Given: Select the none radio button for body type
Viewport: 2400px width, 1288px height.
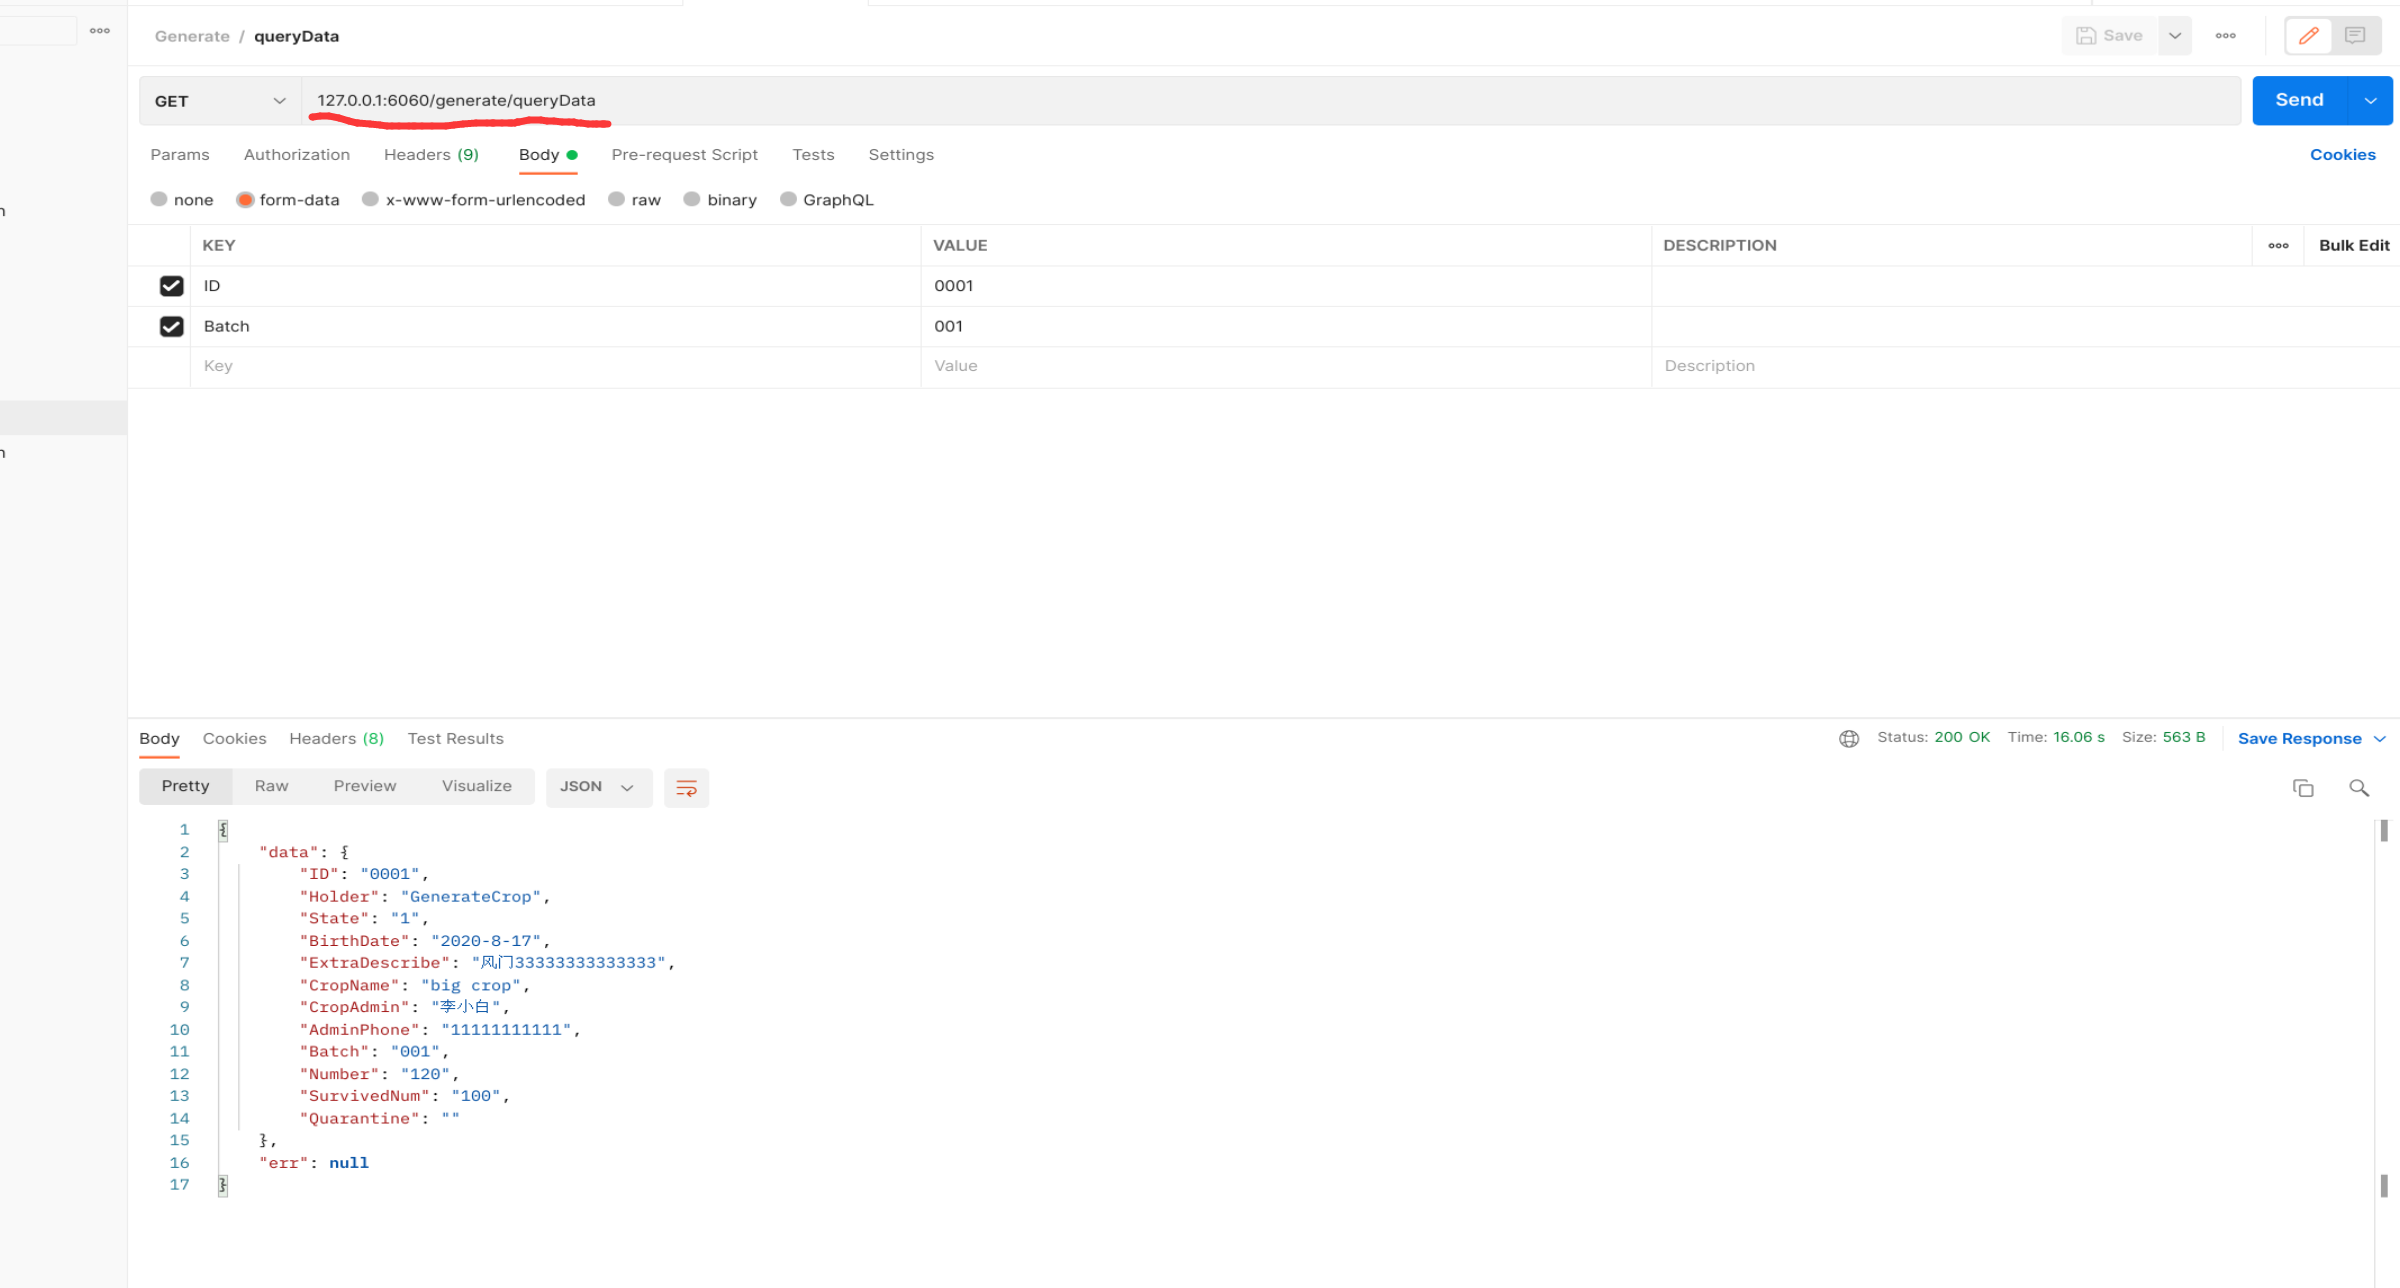Looking at the screenshot, I should (x=160, y=200).
